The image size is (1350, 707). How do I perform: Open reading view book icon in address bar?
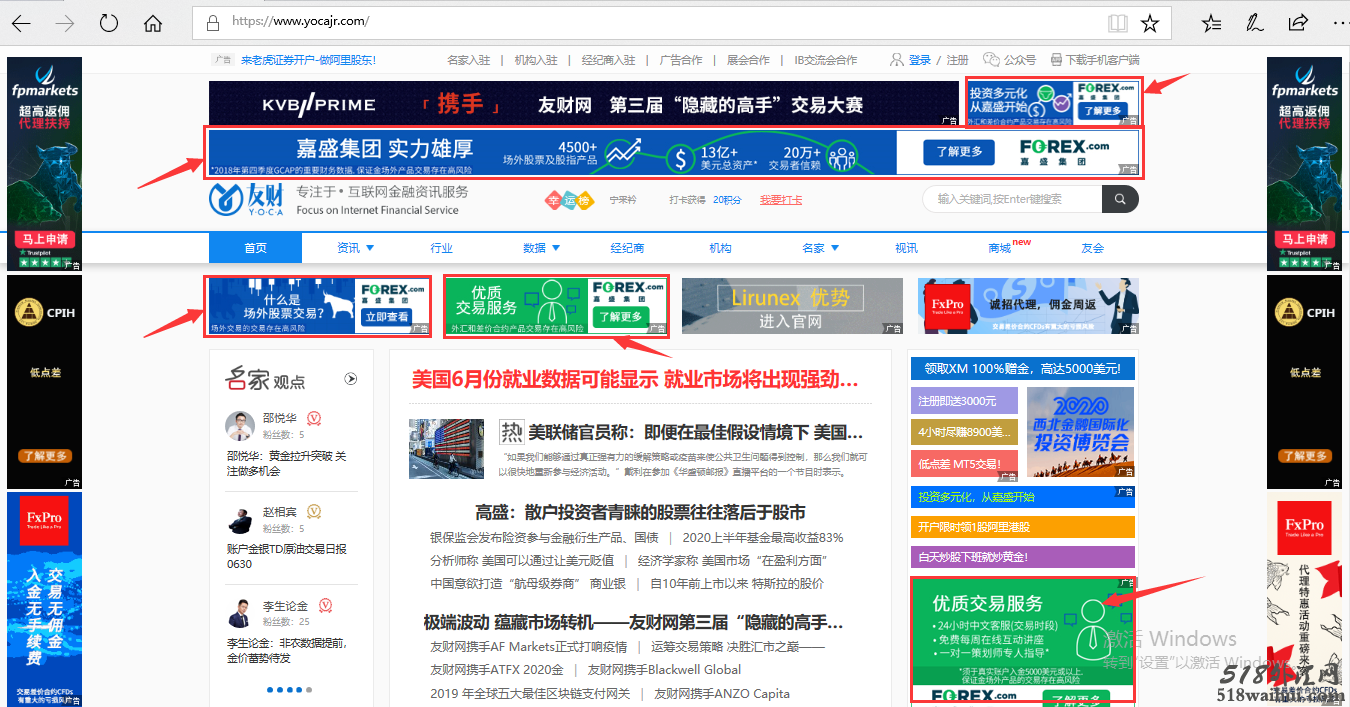click(1117, 22)
